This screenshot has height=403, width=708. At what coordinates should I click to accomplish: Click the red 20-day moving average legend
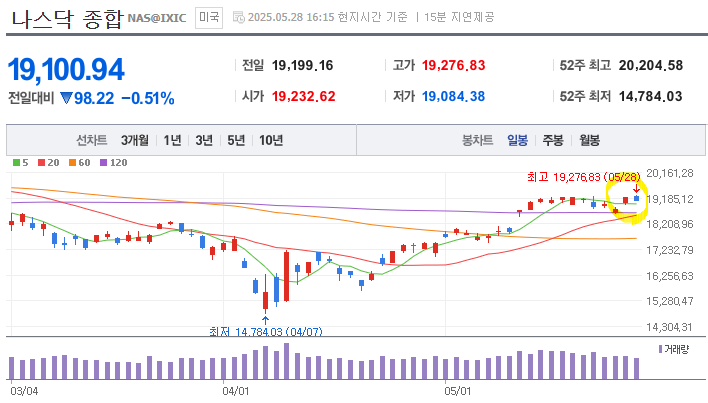(47, 162)
